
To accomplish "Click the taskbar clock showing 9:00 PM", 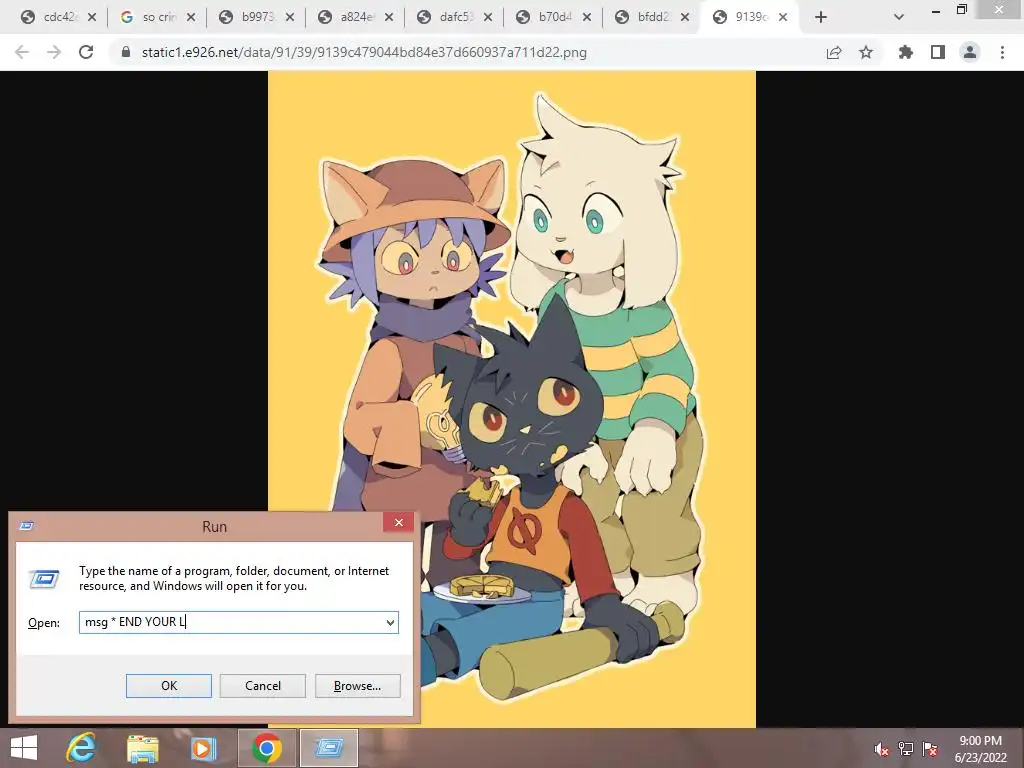I will click(980, 749).
